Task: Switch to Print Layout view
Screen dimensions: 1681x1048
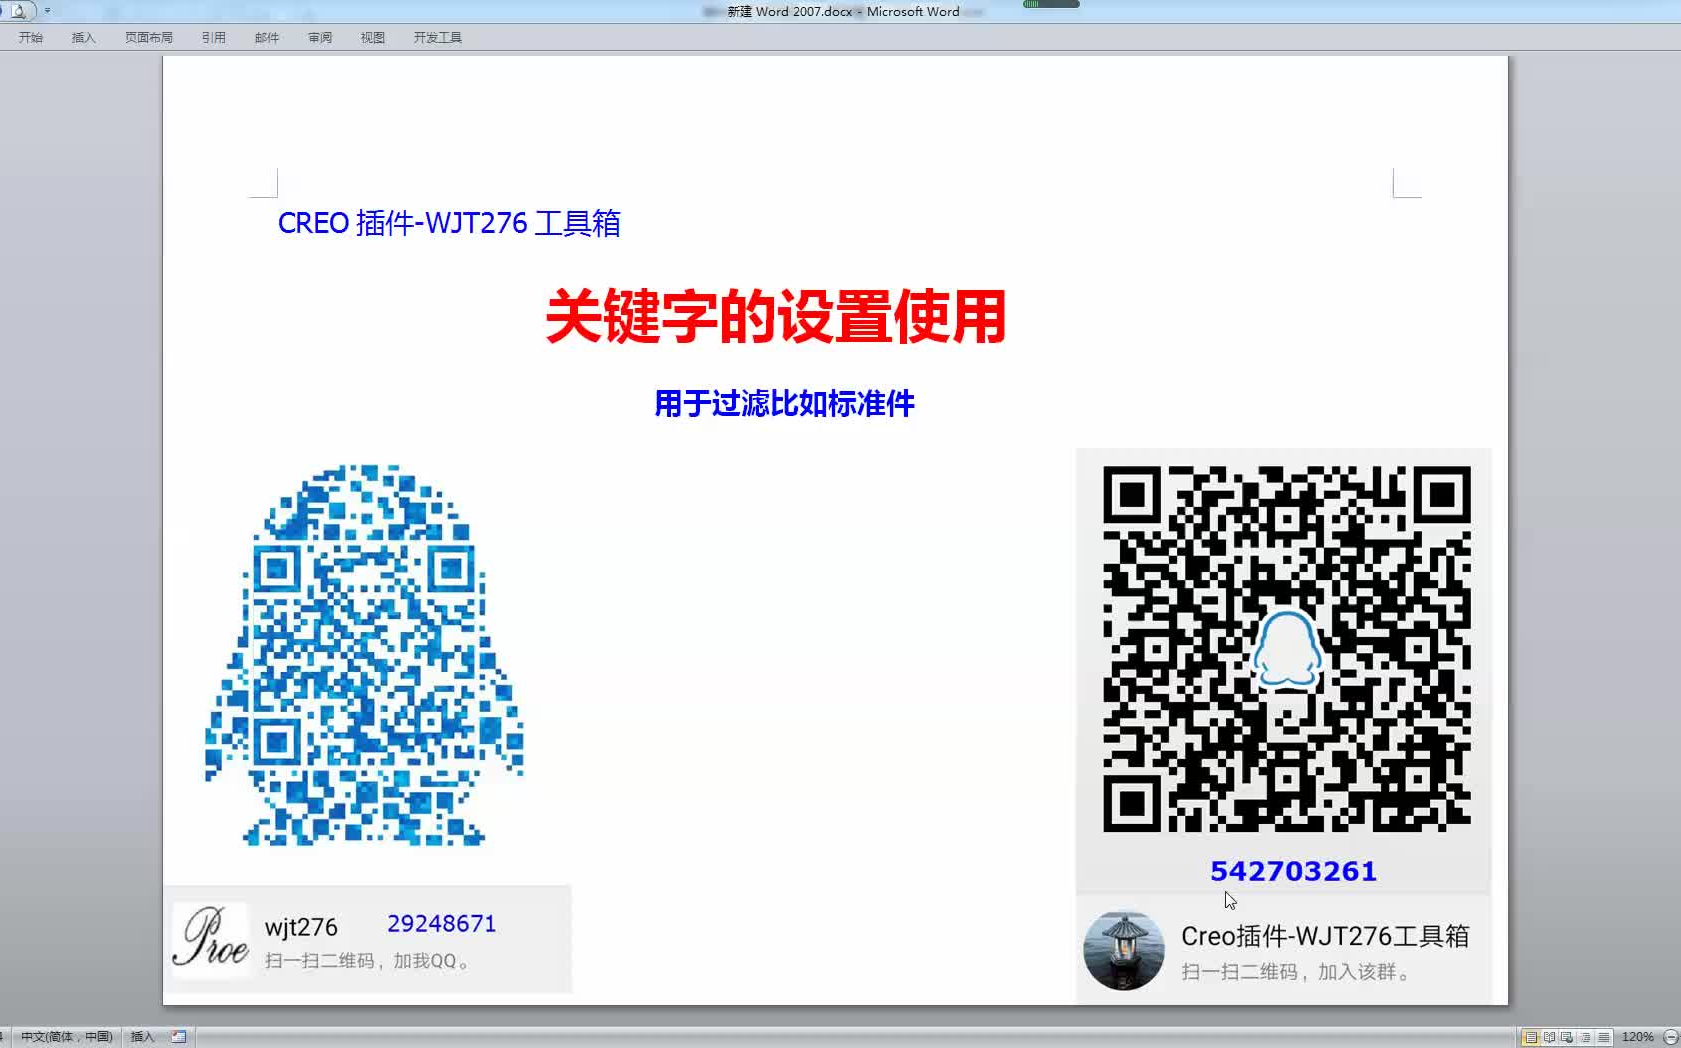Action: (x=1530, y=1037)
